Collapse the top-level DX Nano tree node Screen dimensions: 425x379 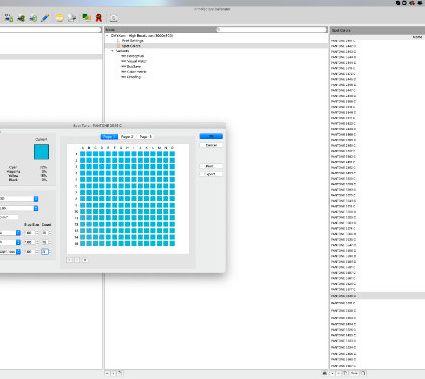click(107, 35)
